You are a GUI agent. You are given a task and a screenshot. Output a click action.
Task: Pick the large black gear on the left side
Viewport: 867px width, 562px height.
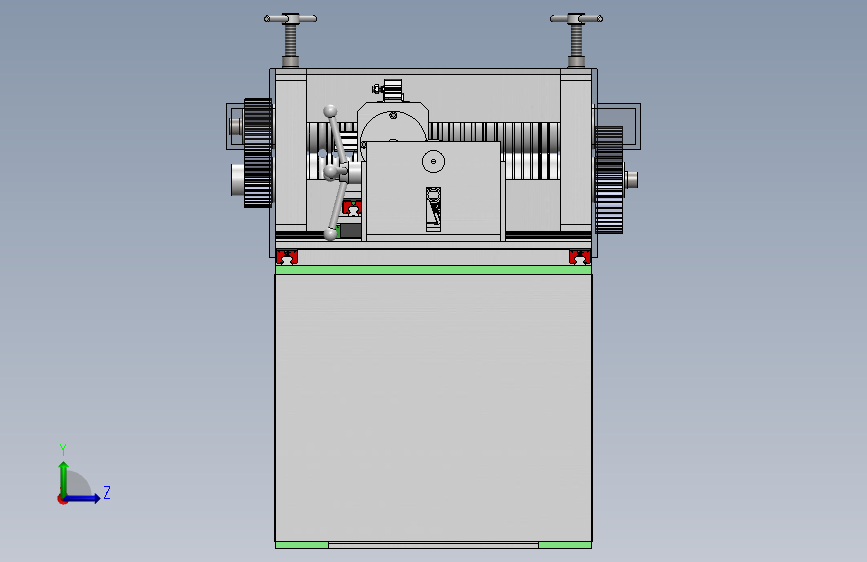click(x=258, y=153)
